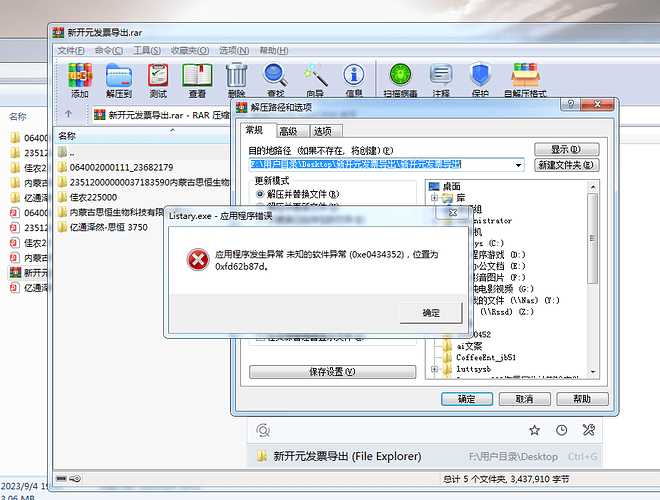Select 解压并替换文件 radio button

click(260, 194)
